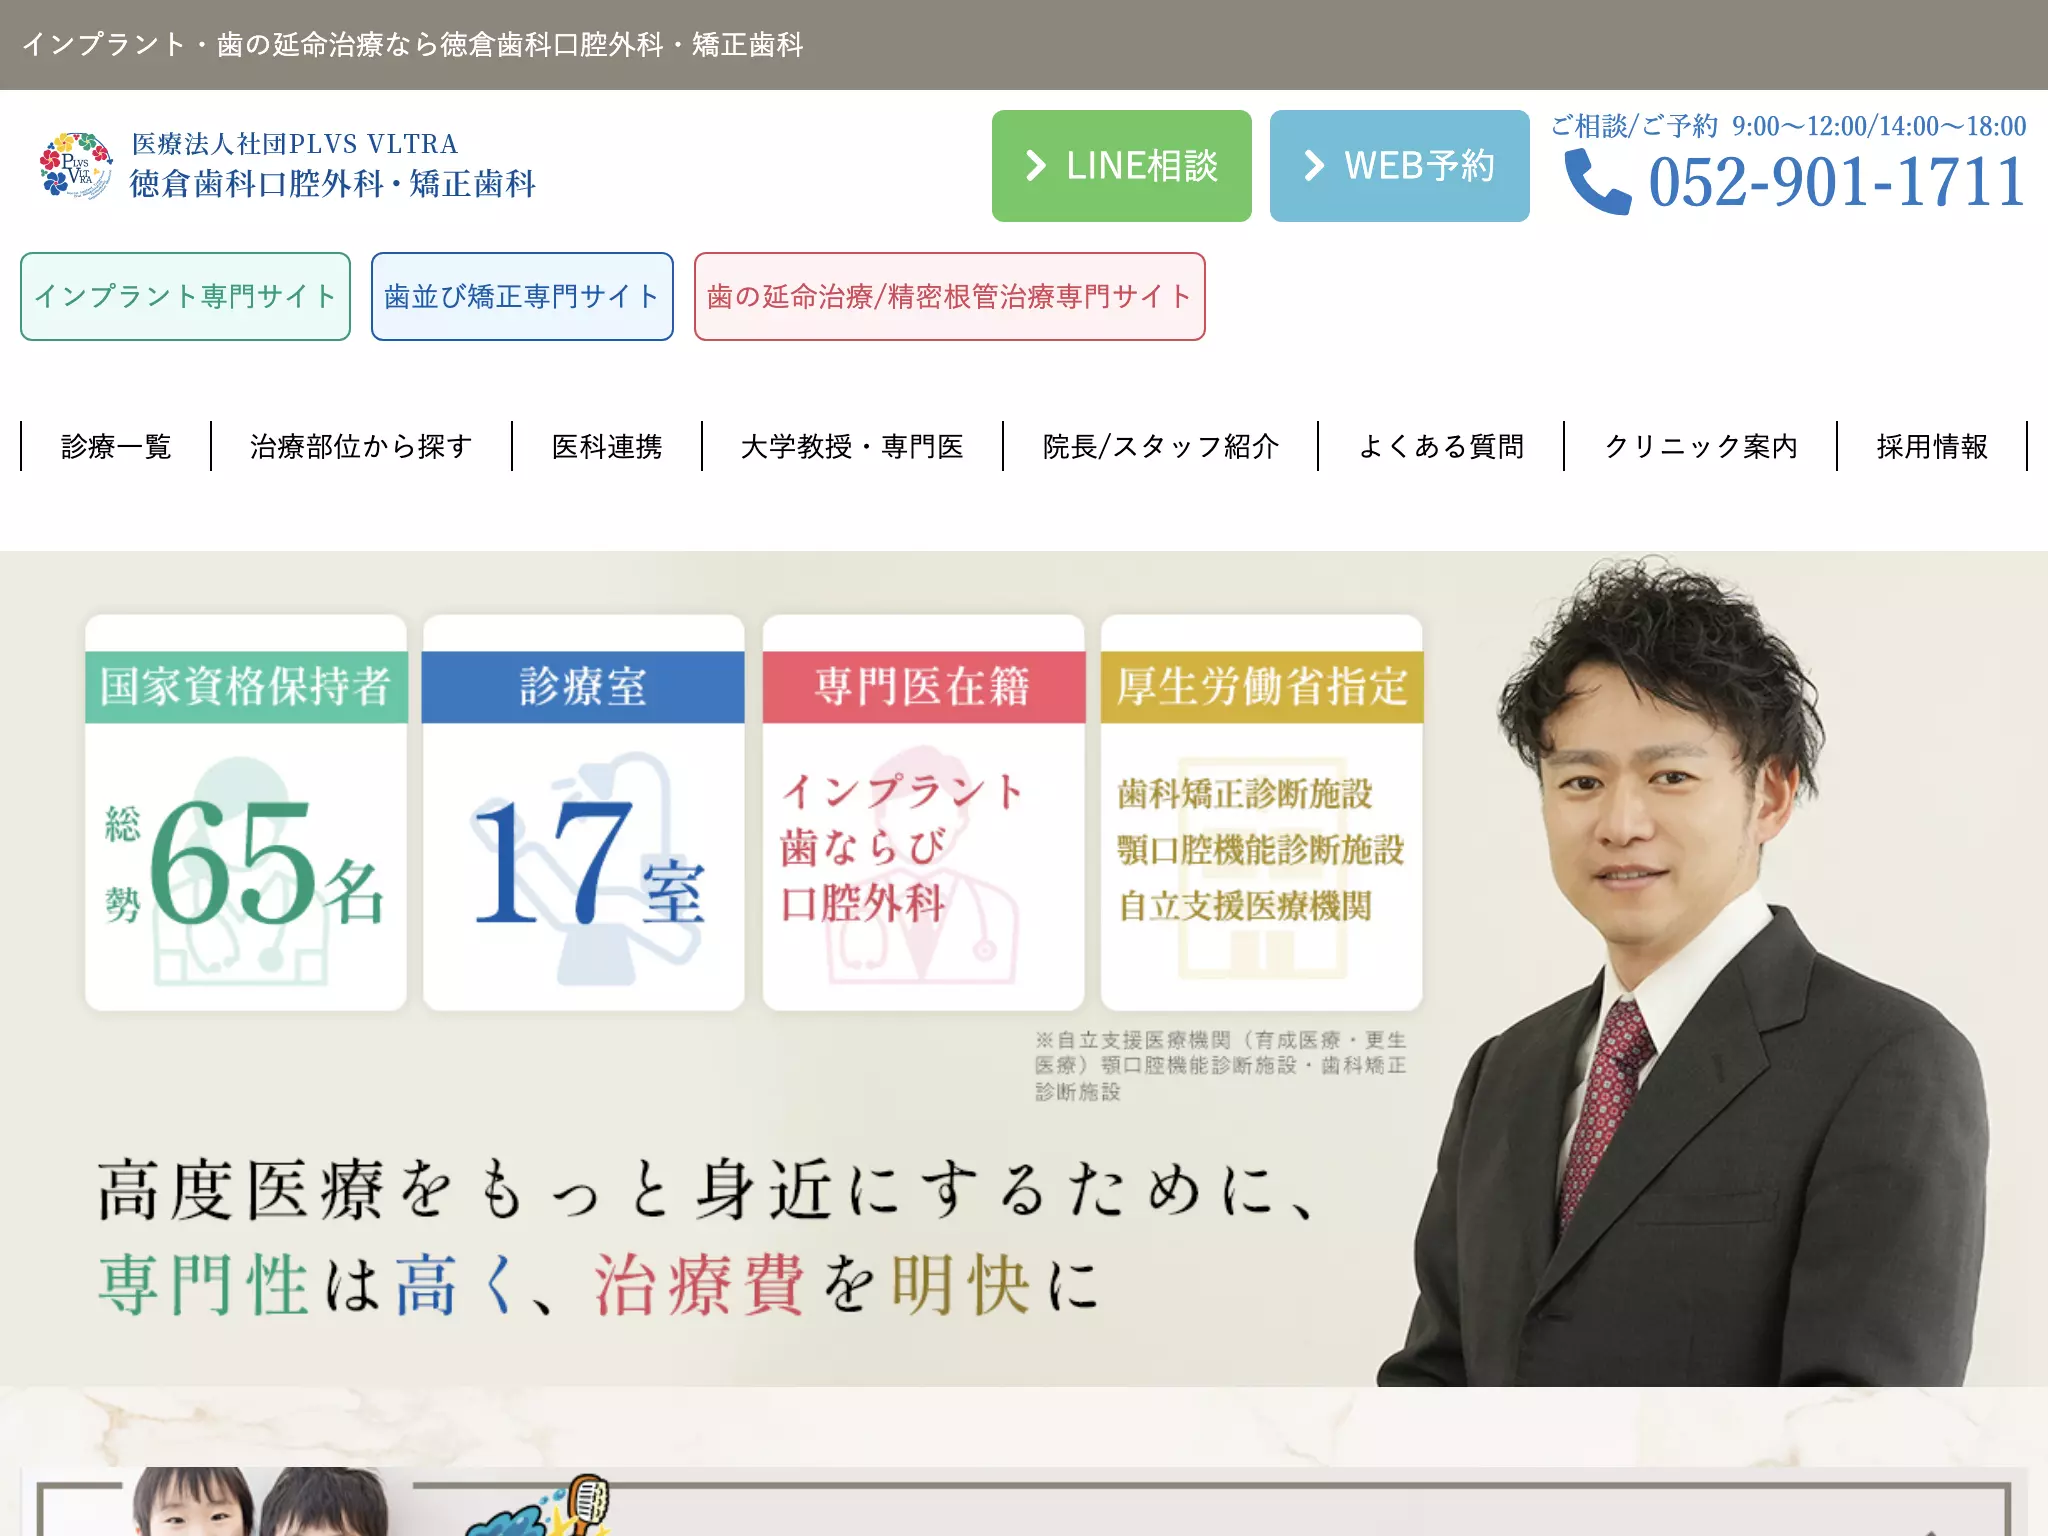Image resolution: width=2048 pixels, height=1536 pixels.
Task: Click 医療法人社団PLVS VLTRA text
Action: [x=295, y=144]
